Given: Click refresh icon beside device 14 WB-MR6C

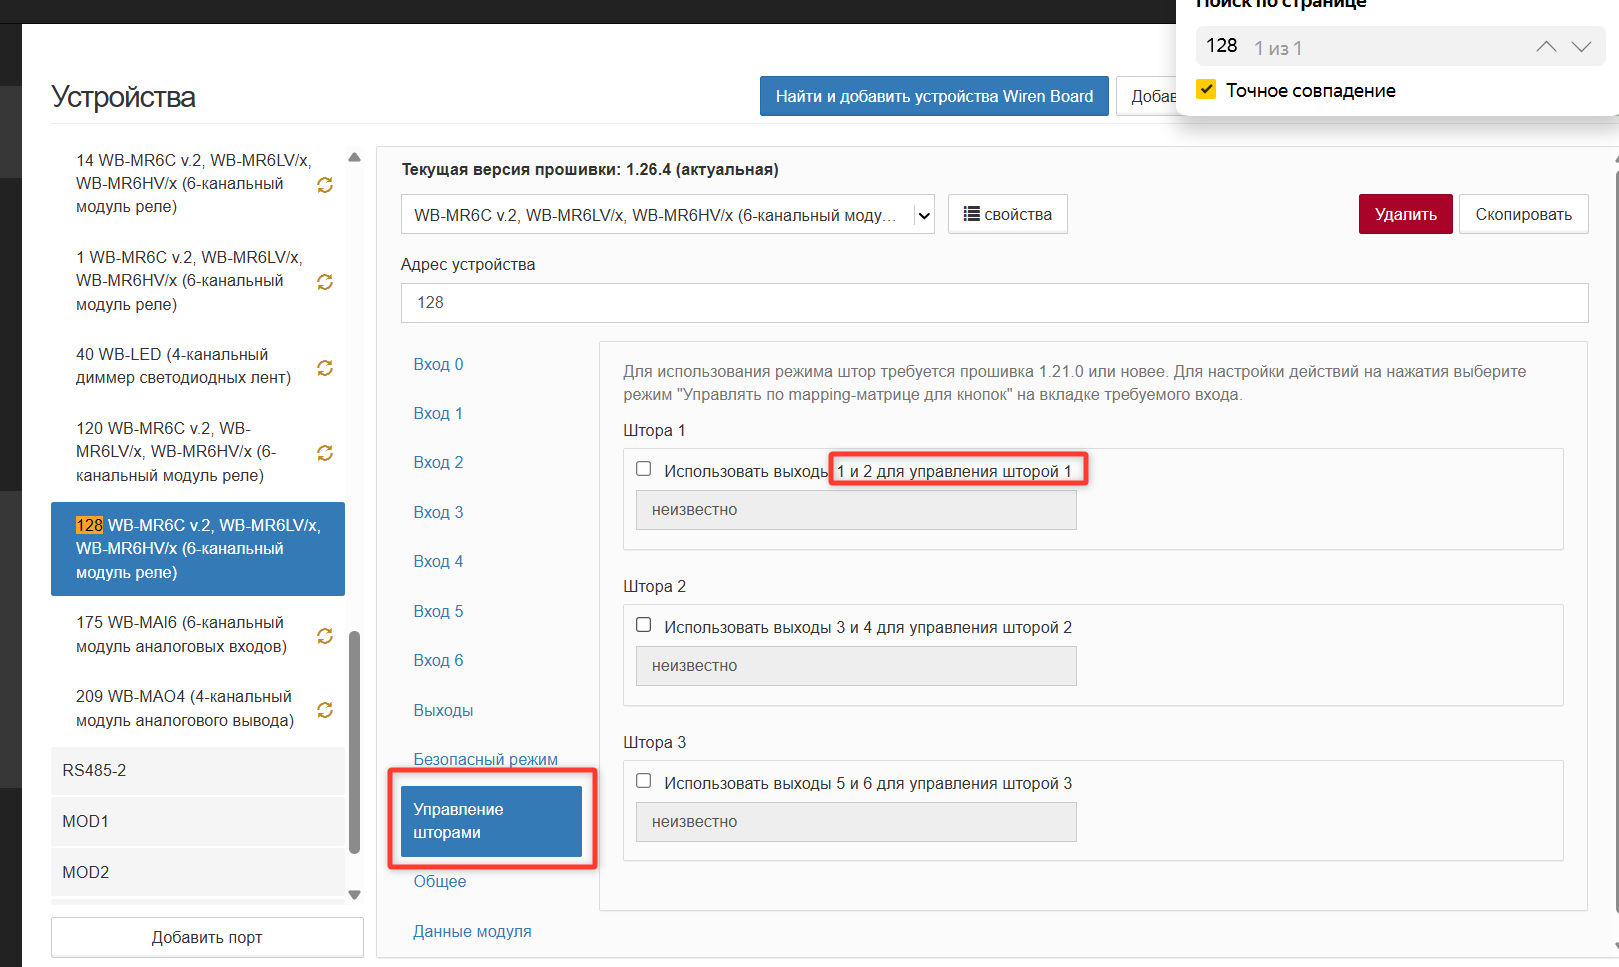Looking at the screenshot, I should (325, 185).
